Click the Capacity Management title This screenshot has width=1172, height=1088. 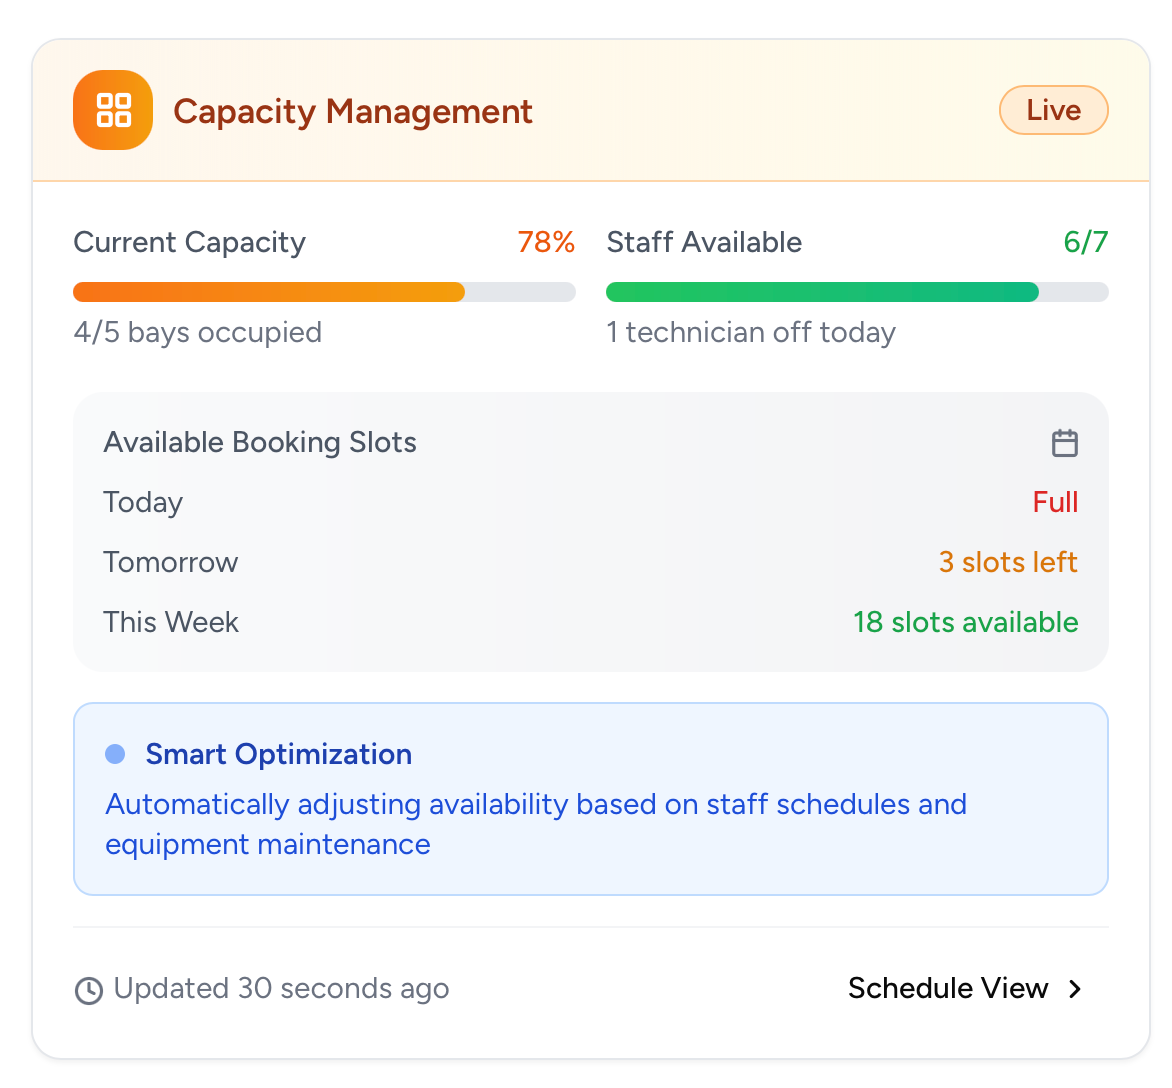[x=353, y=111]
